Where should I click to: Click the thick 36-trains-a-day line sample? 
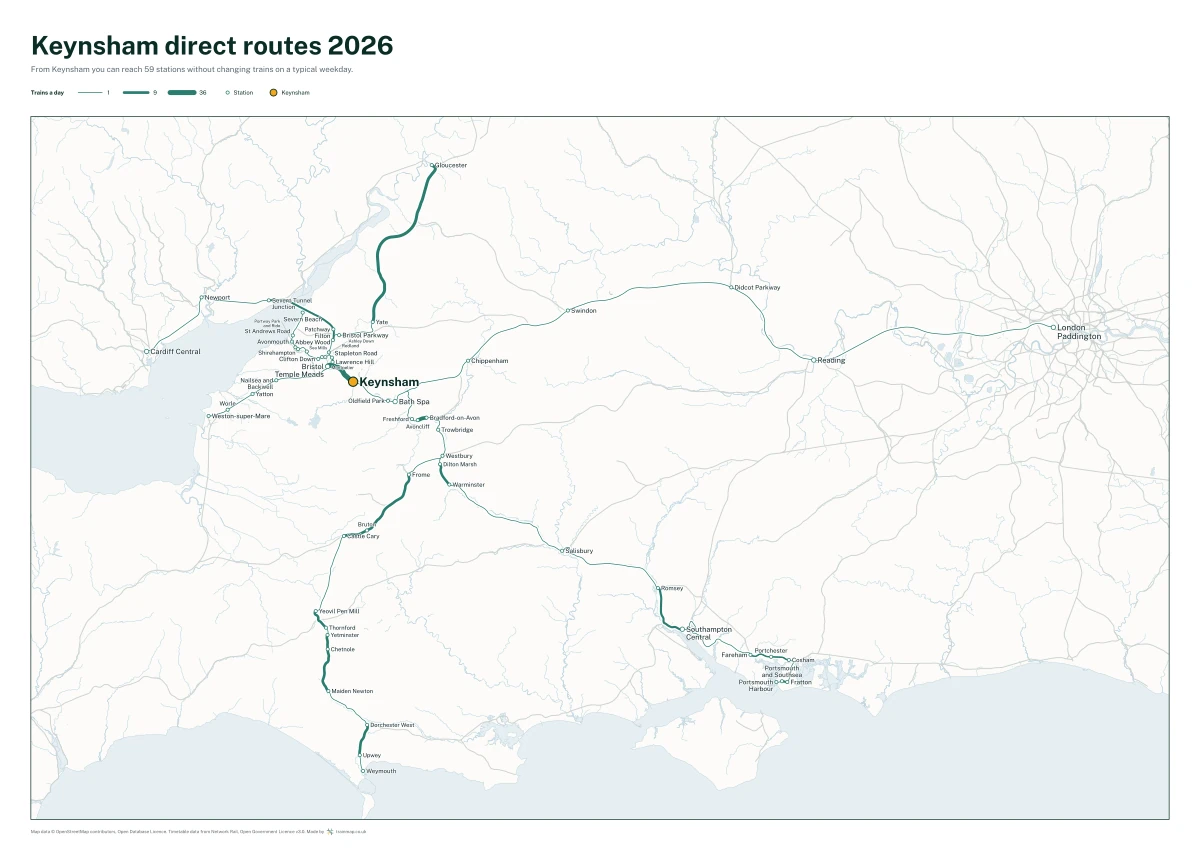[182, 92]
